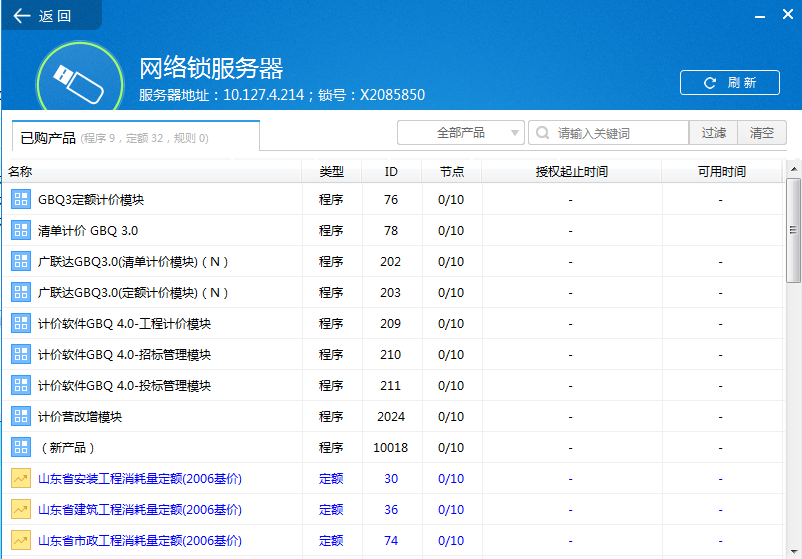Sort by the 名称 column header
Viewport: 802px width, 559px height.
(152, 172)
